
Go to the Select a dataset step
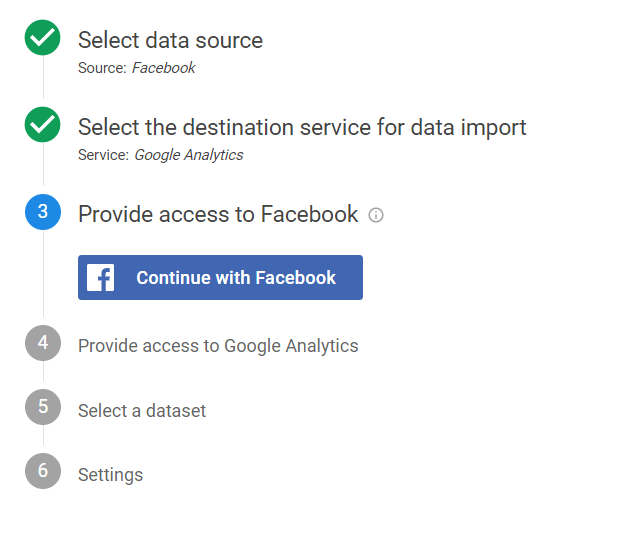[x=142, y=411]
